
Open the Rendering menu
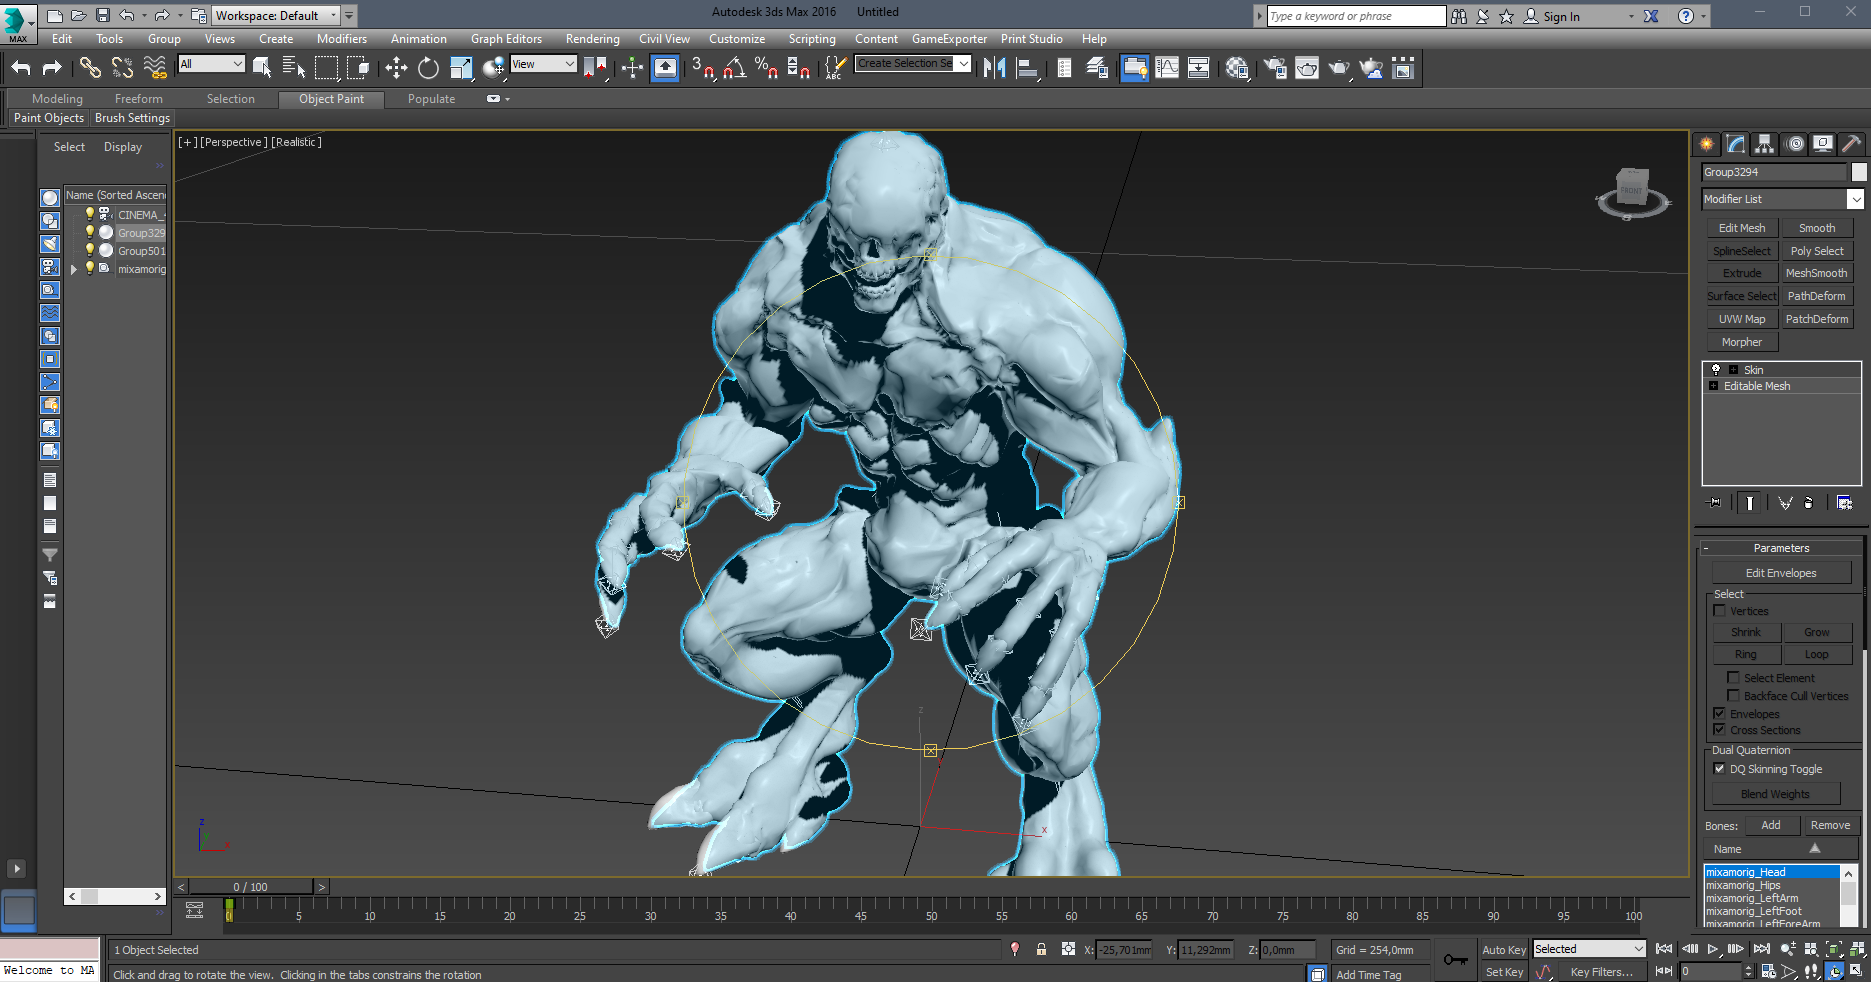click(x=592, y=39)
